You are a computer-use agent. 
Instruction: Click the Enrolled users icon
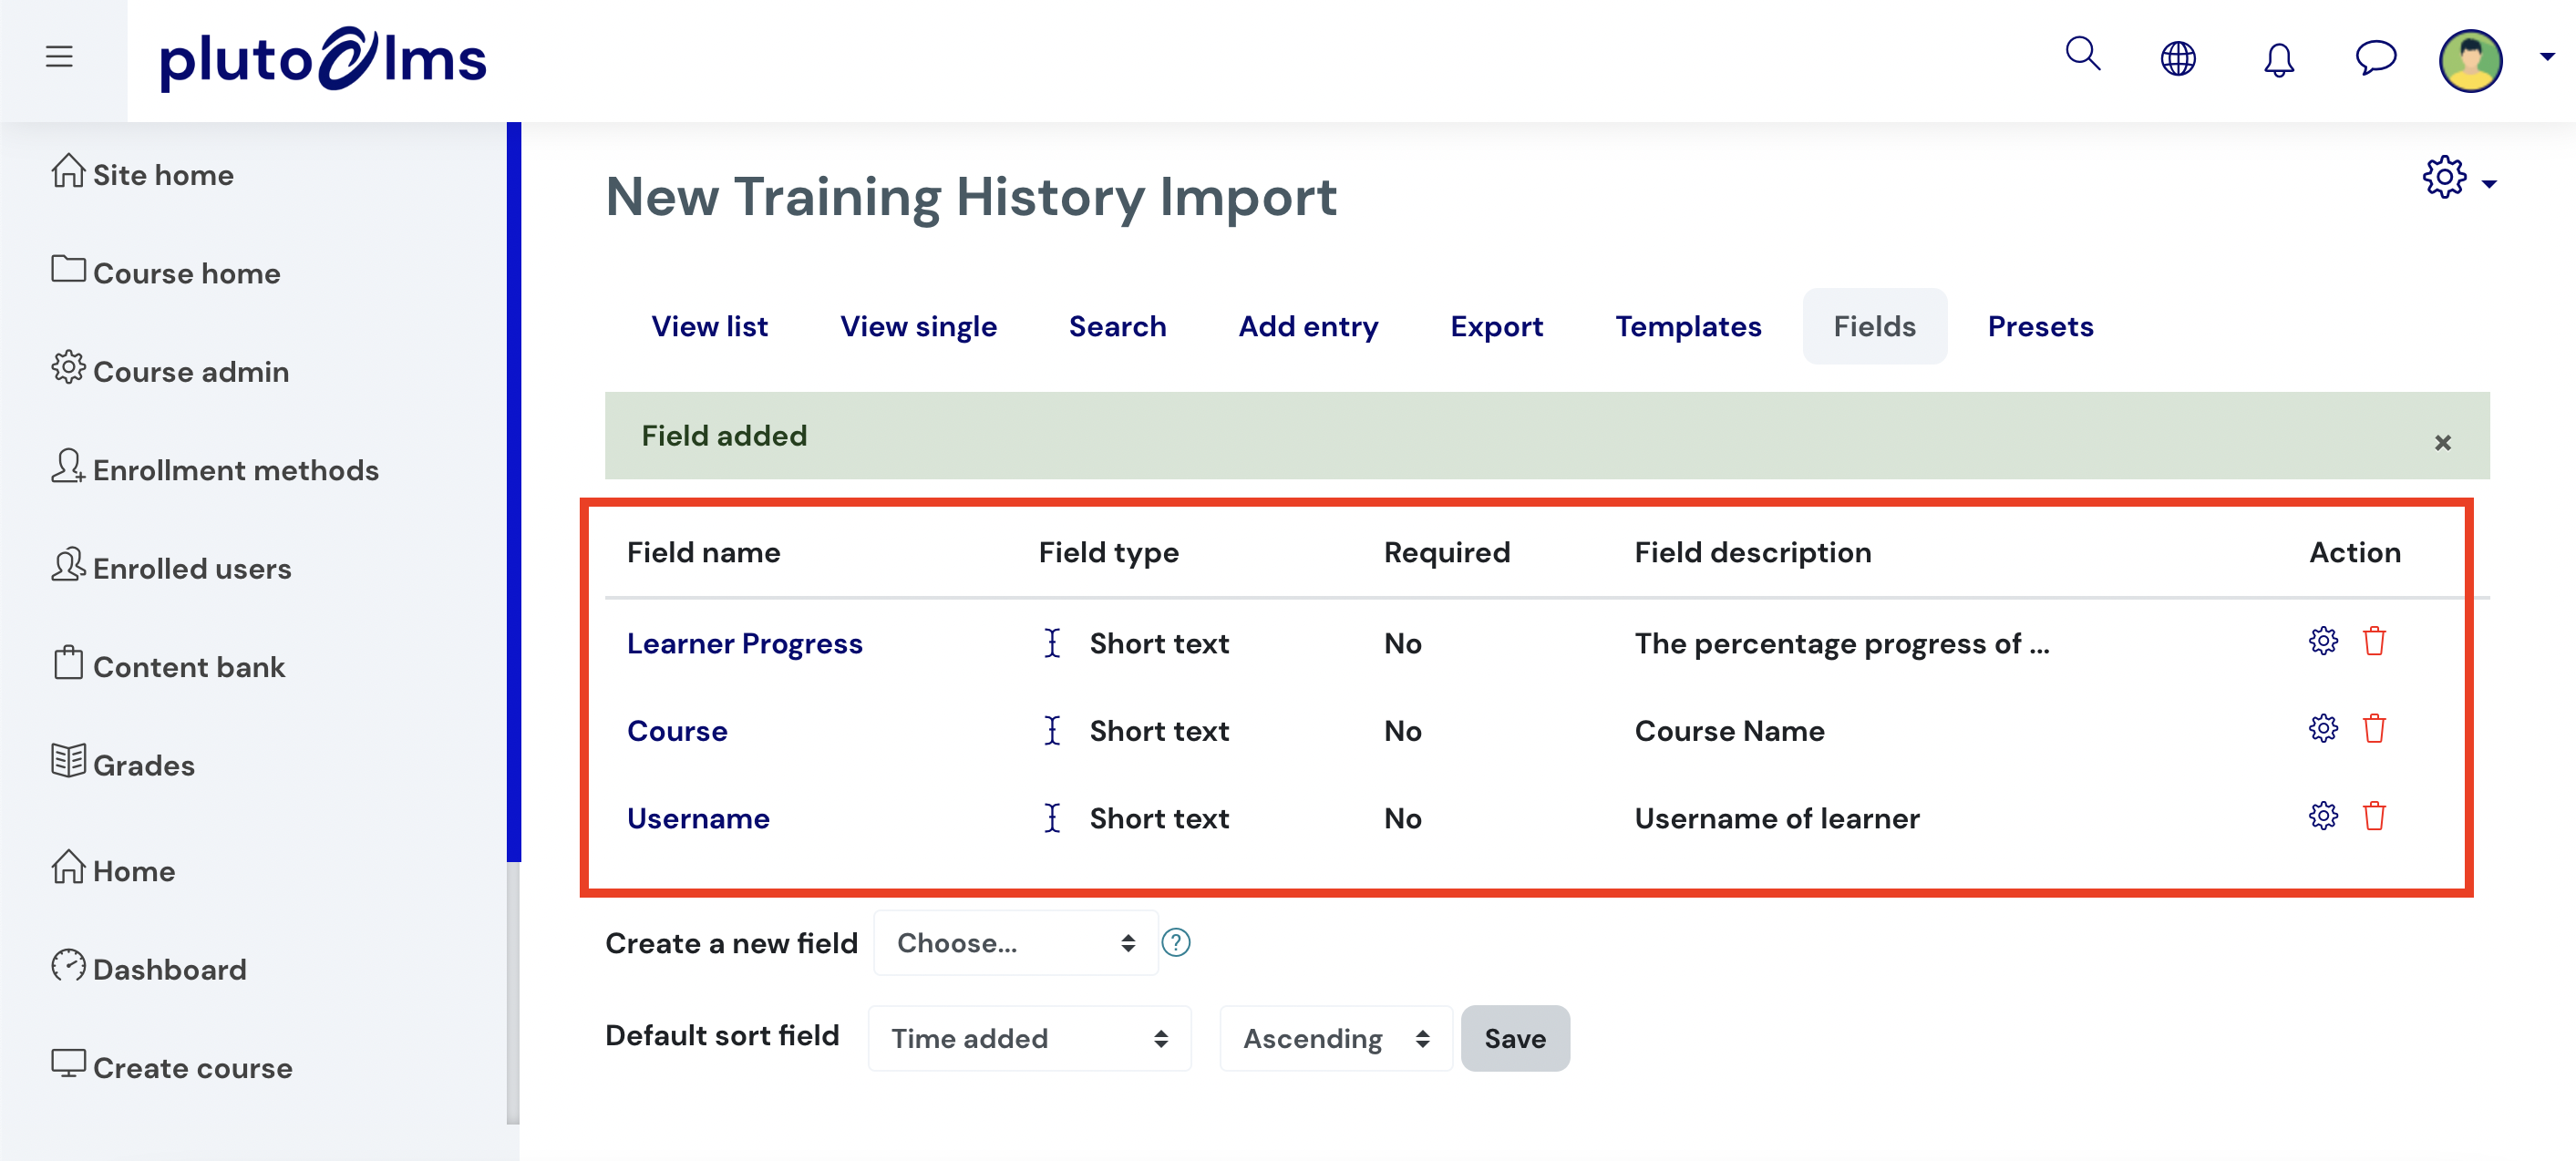tap(68, 564)
